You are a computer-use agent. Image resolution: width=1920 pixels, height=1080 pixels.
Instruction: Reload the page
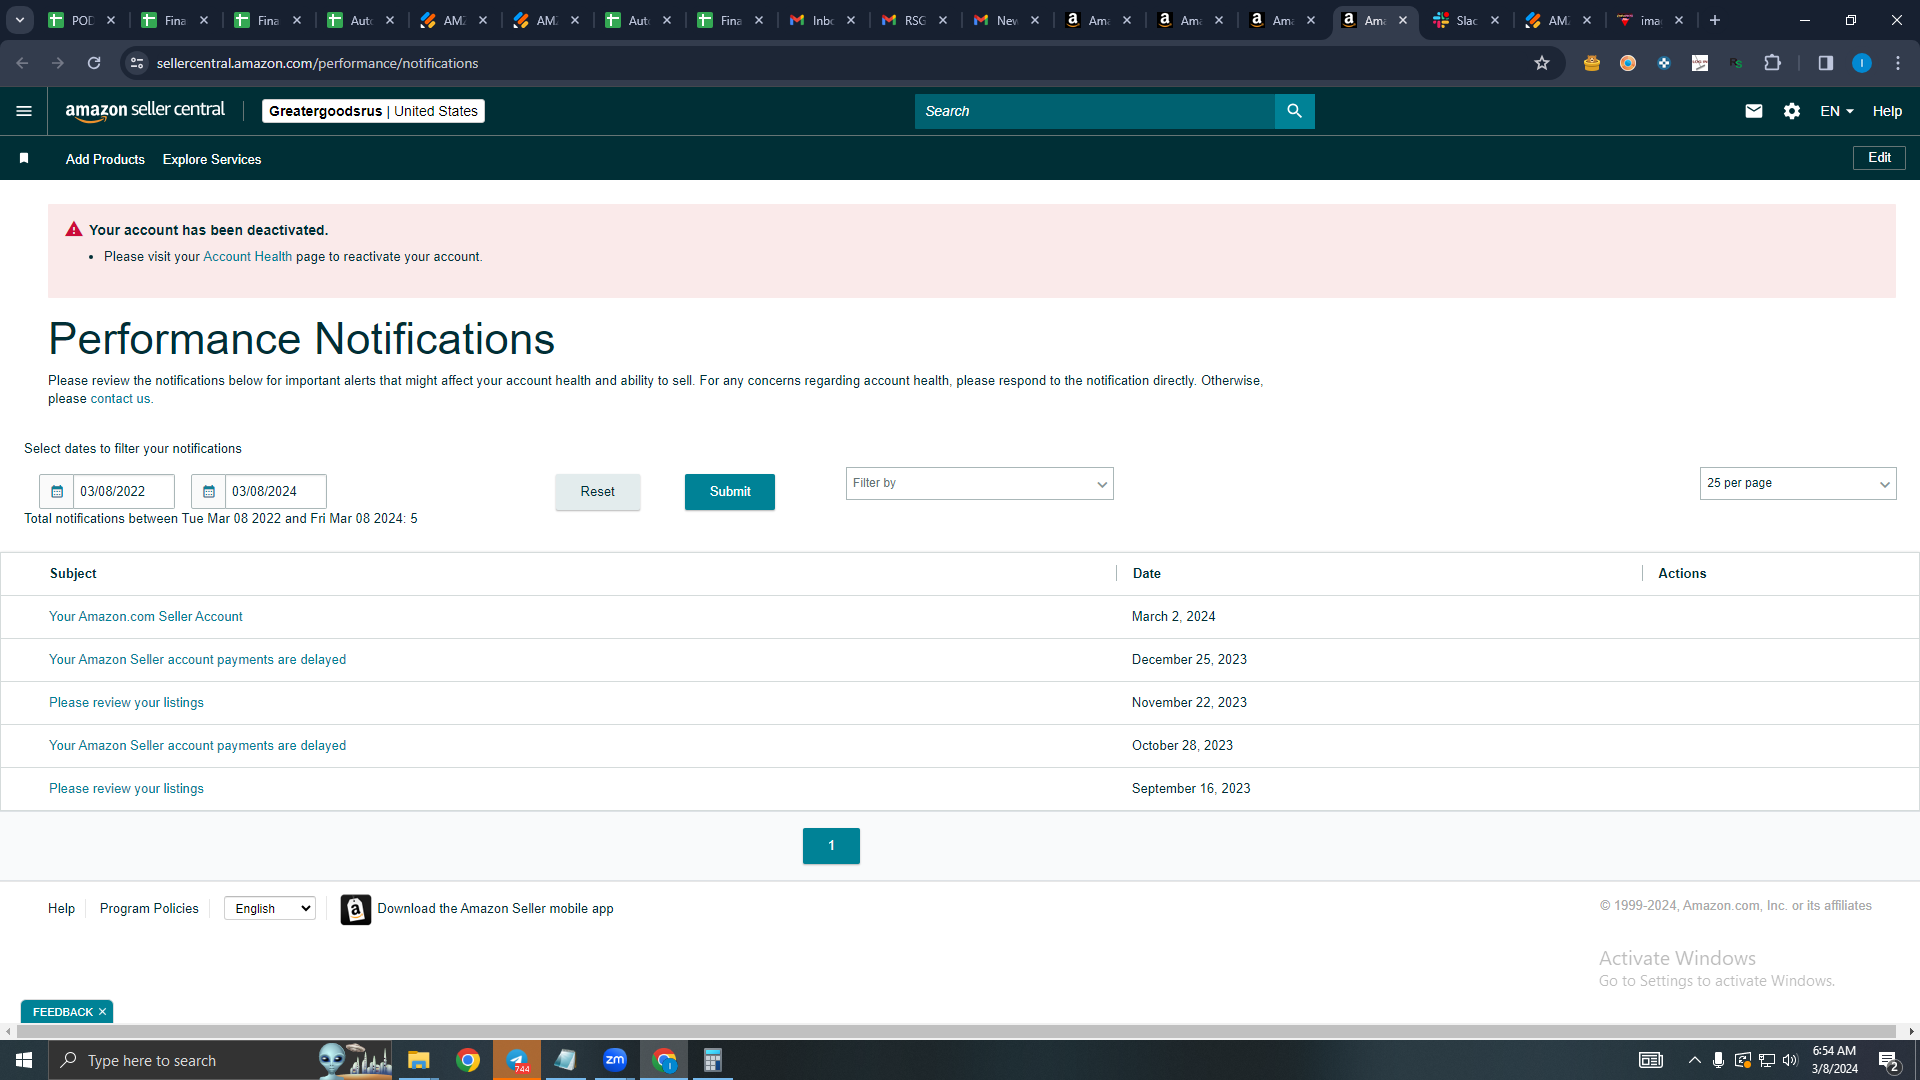pos(94,63)
